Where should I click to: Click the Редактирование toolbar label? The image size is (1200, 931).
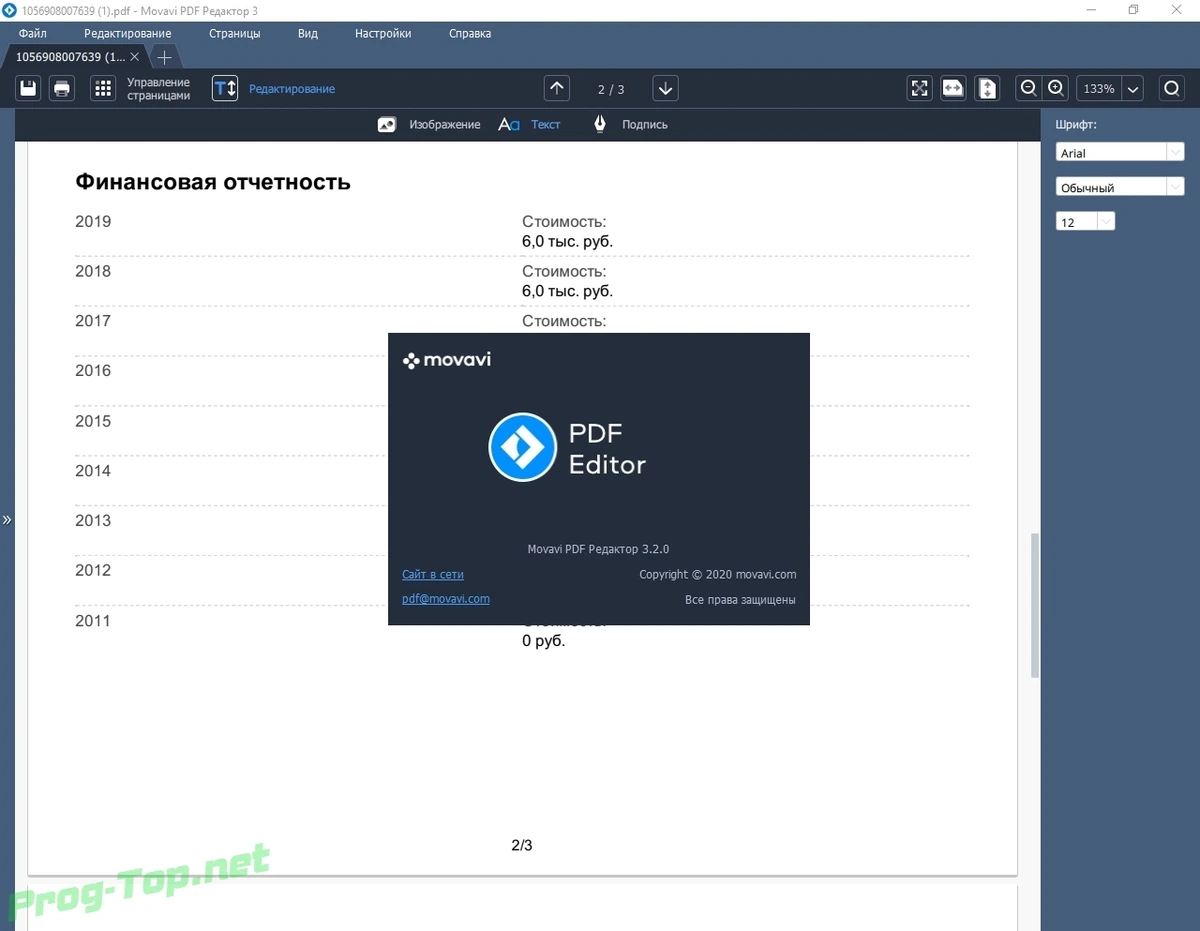292,89
